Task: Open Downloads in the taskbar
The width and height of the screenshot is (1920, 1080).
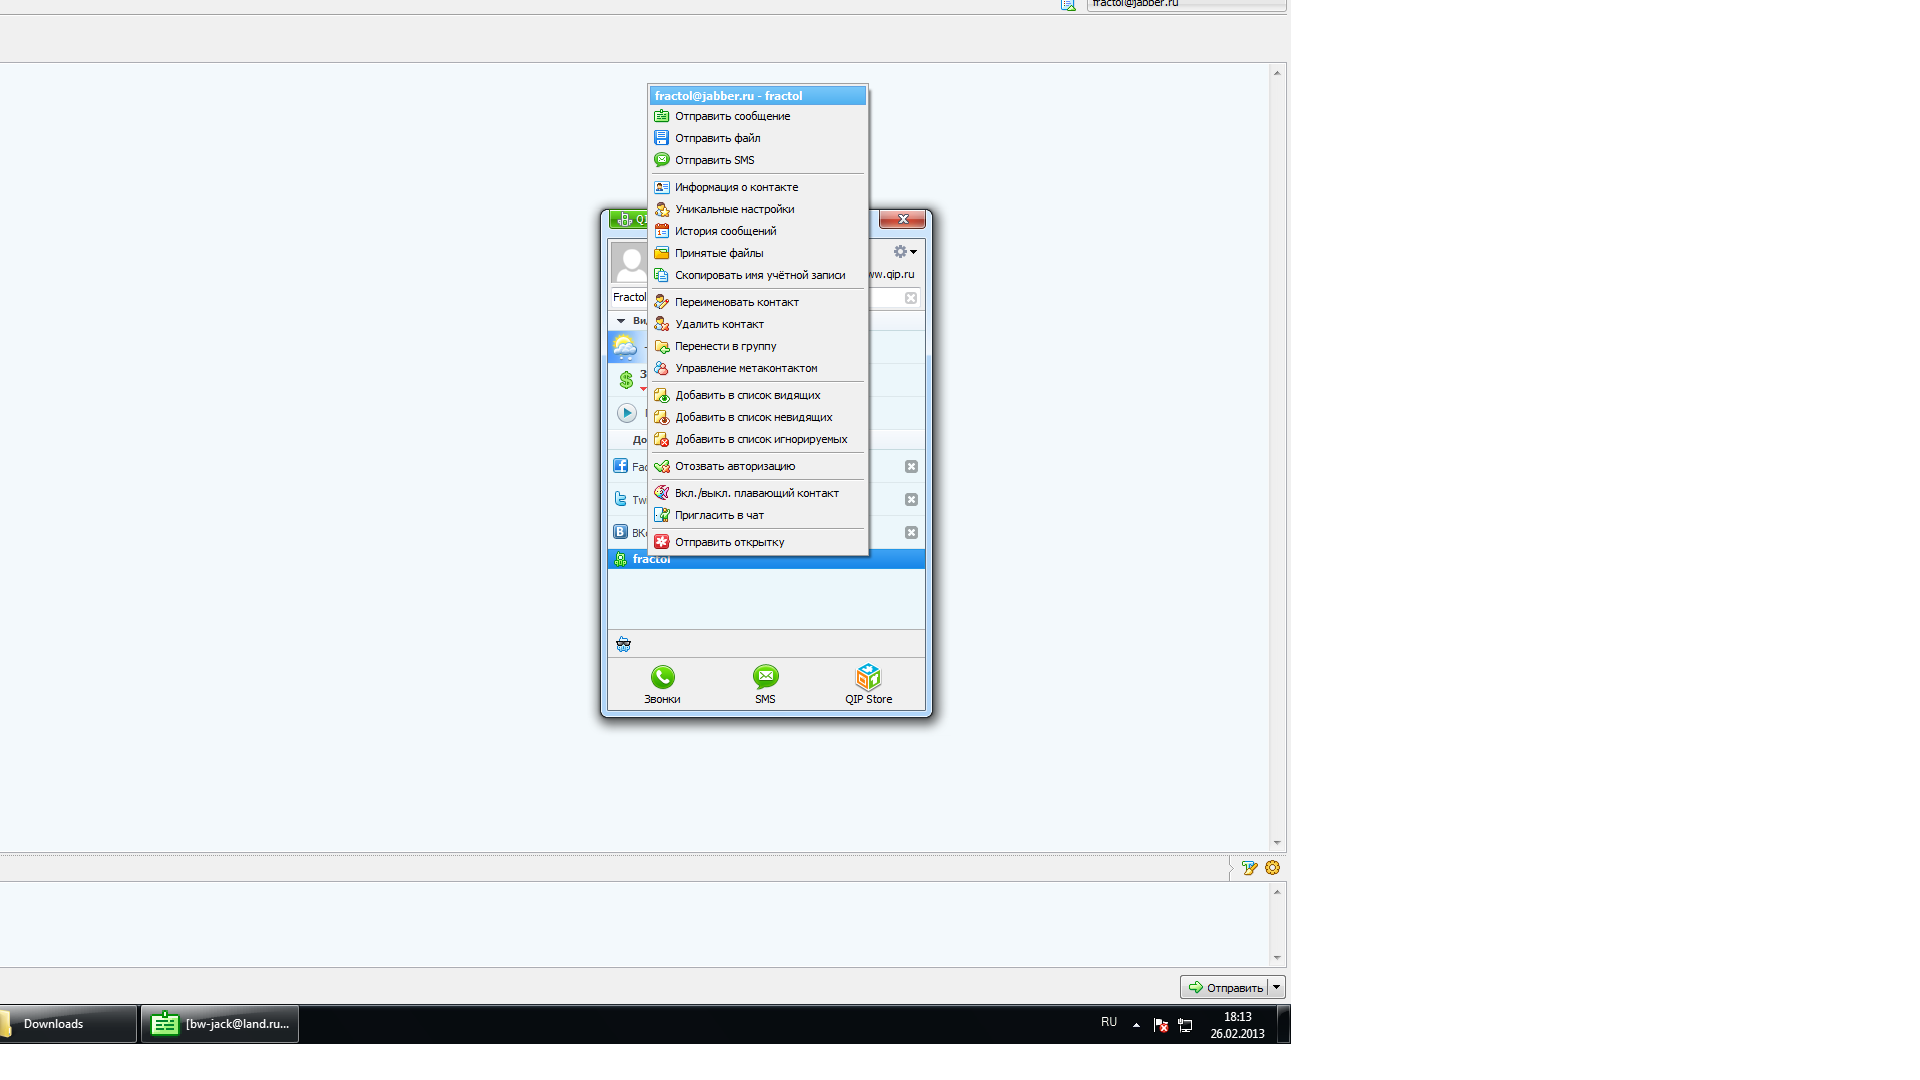Action: tap(66, 1024)
